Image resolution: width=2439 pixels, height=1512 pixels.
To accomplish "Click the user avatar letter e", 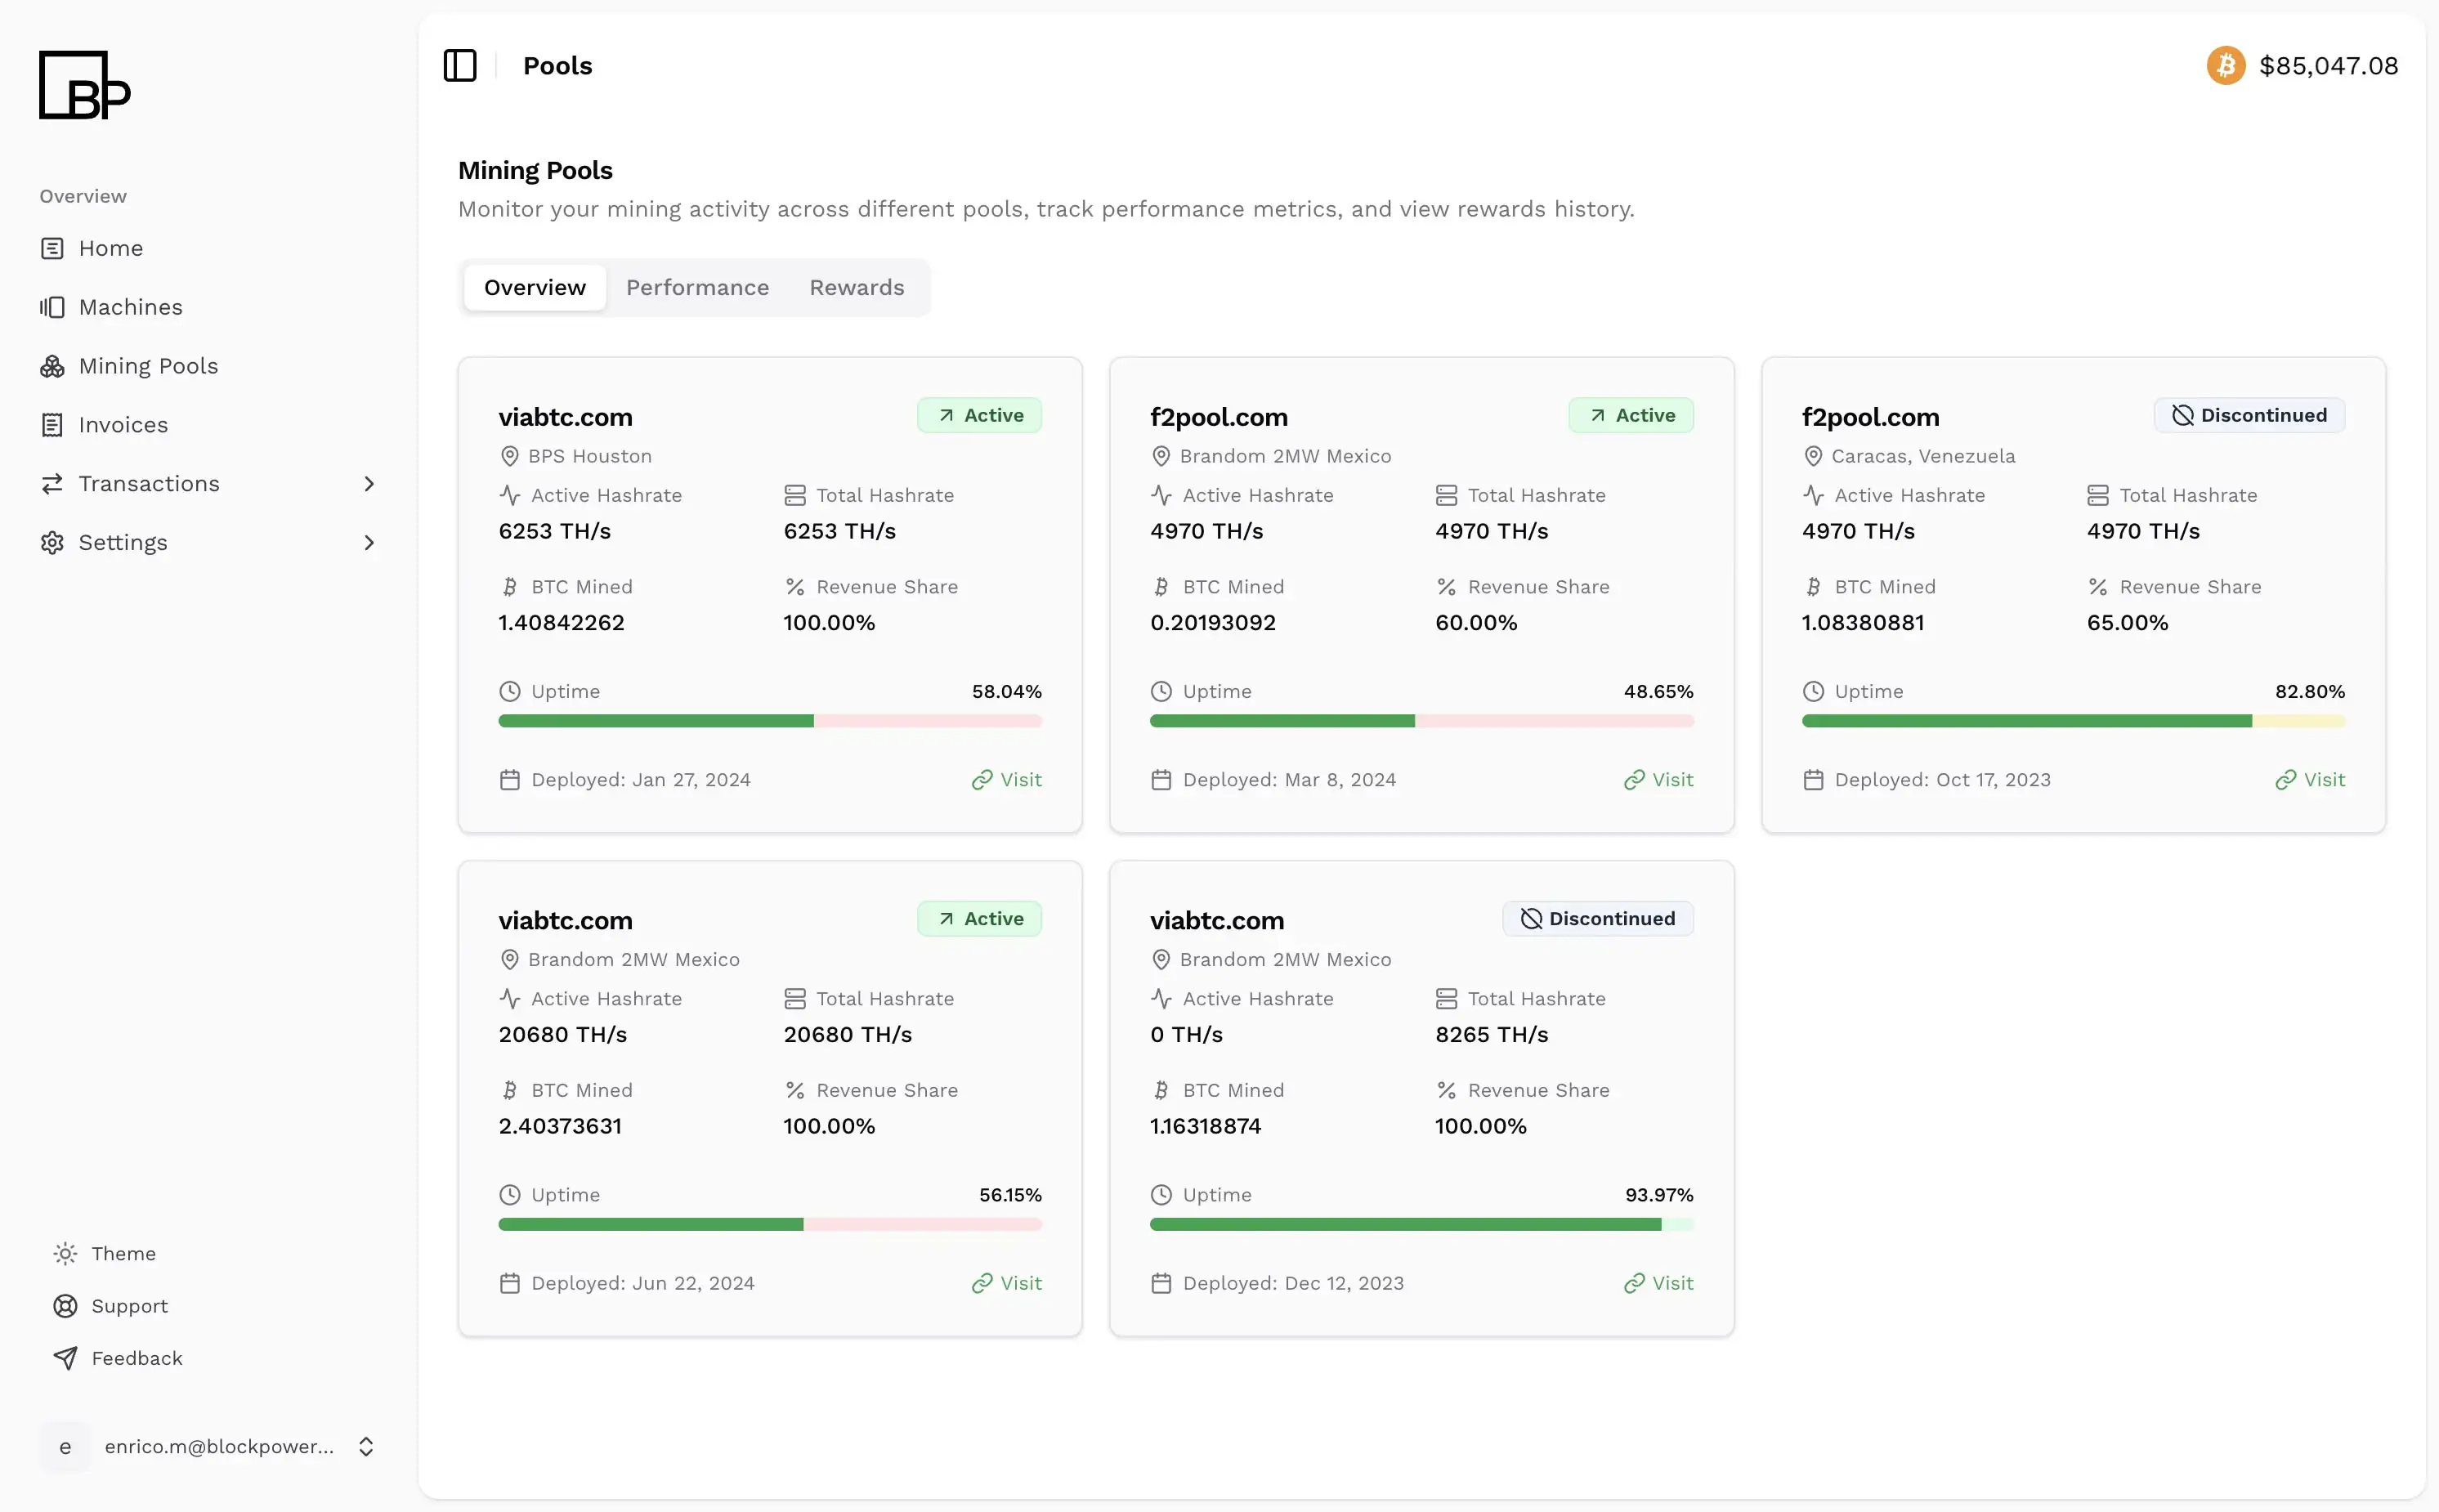I will point(65,1447).
